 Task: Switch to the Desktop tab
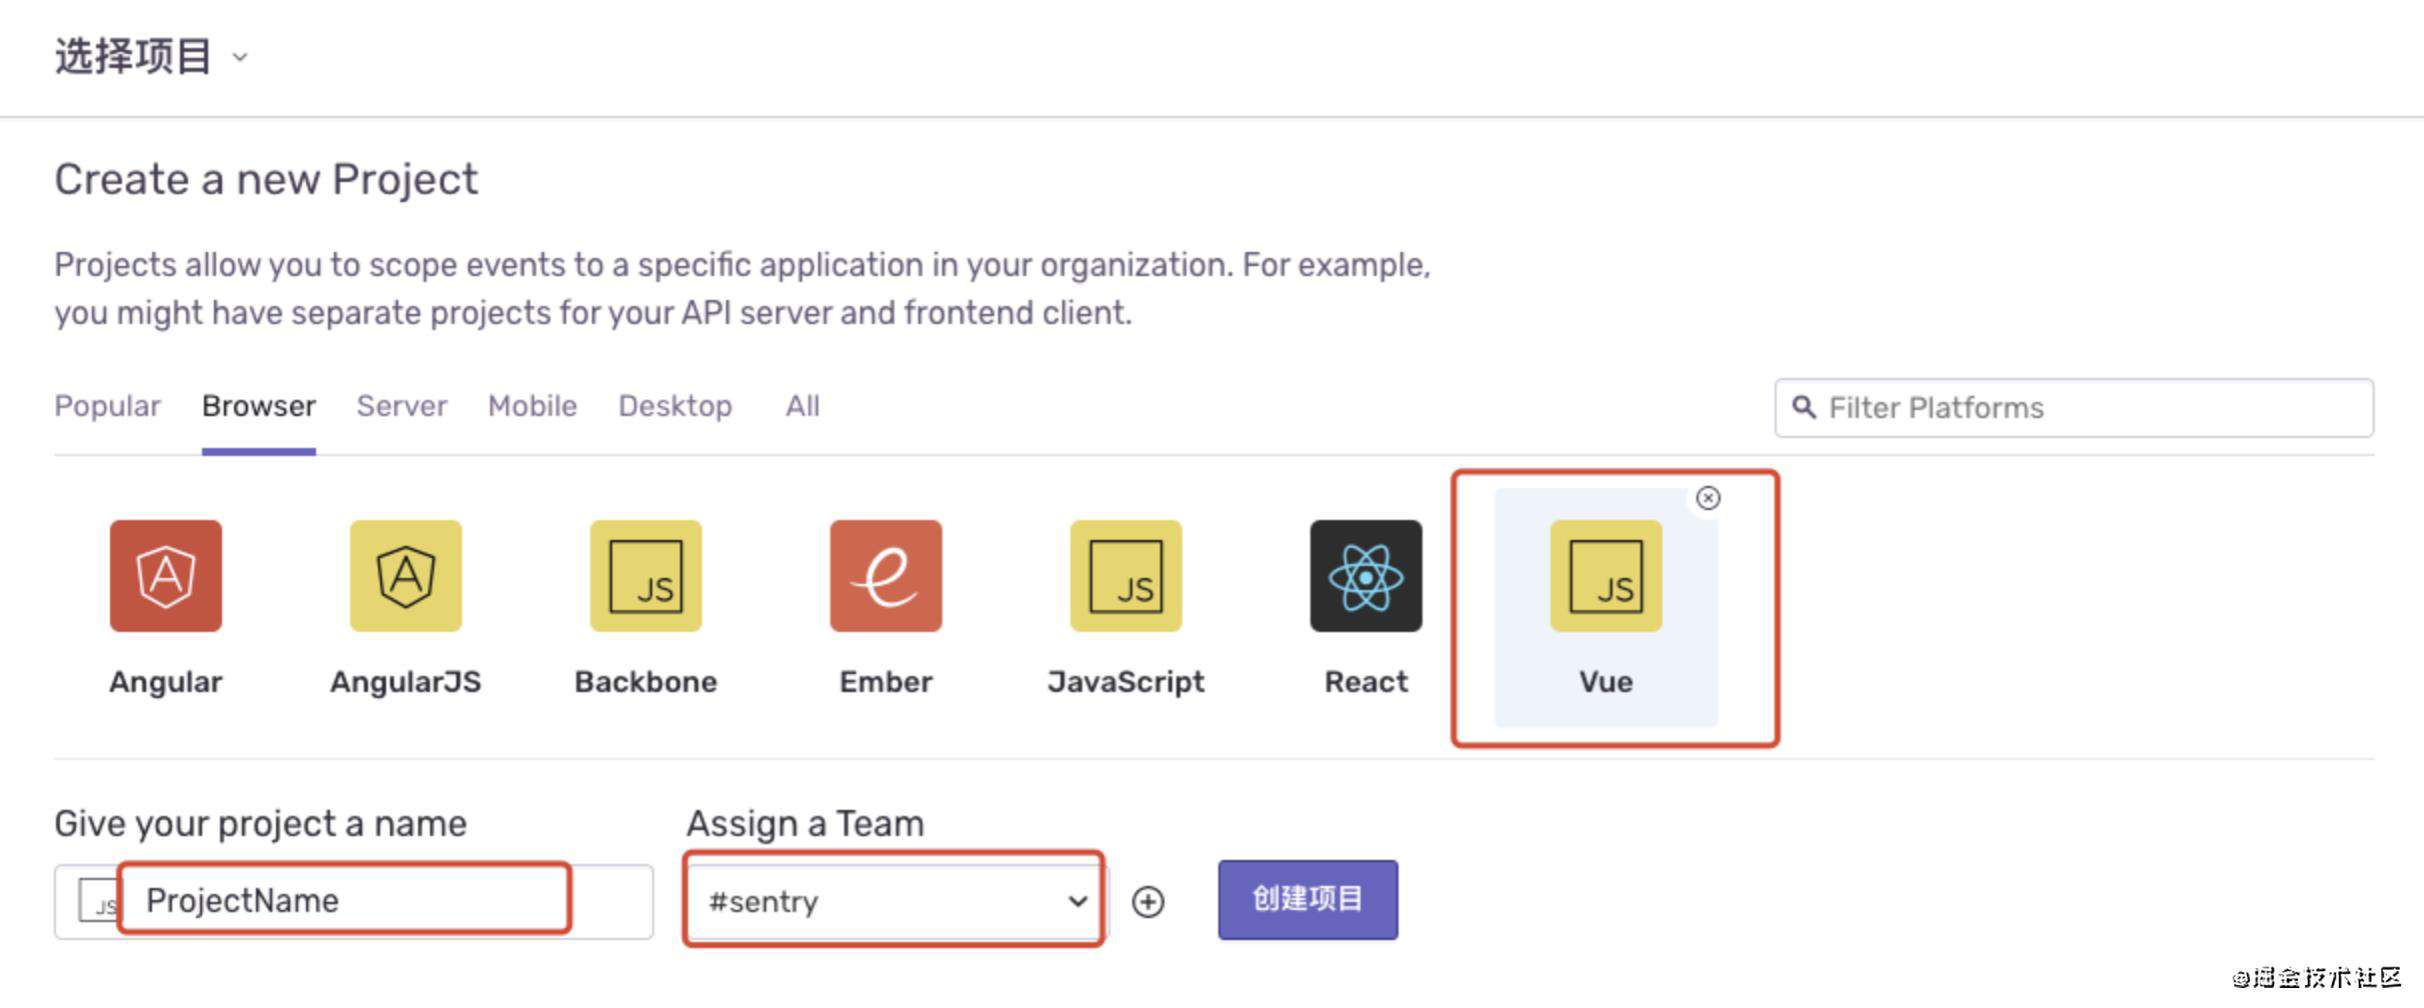click(x=675, y=406)
